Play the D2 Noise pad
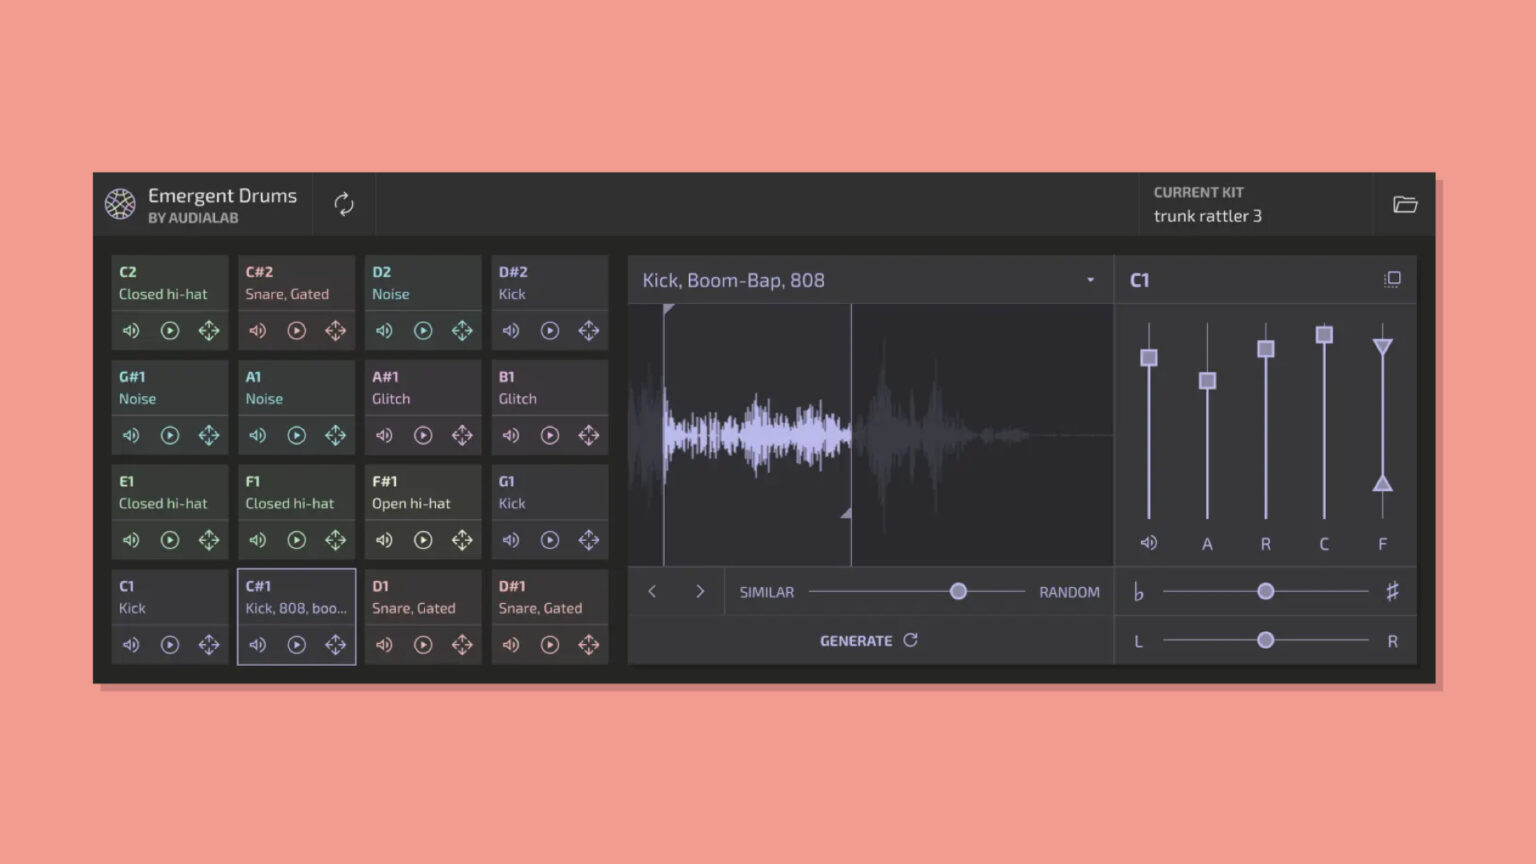1536x864 pixels. tap(423, 331)
